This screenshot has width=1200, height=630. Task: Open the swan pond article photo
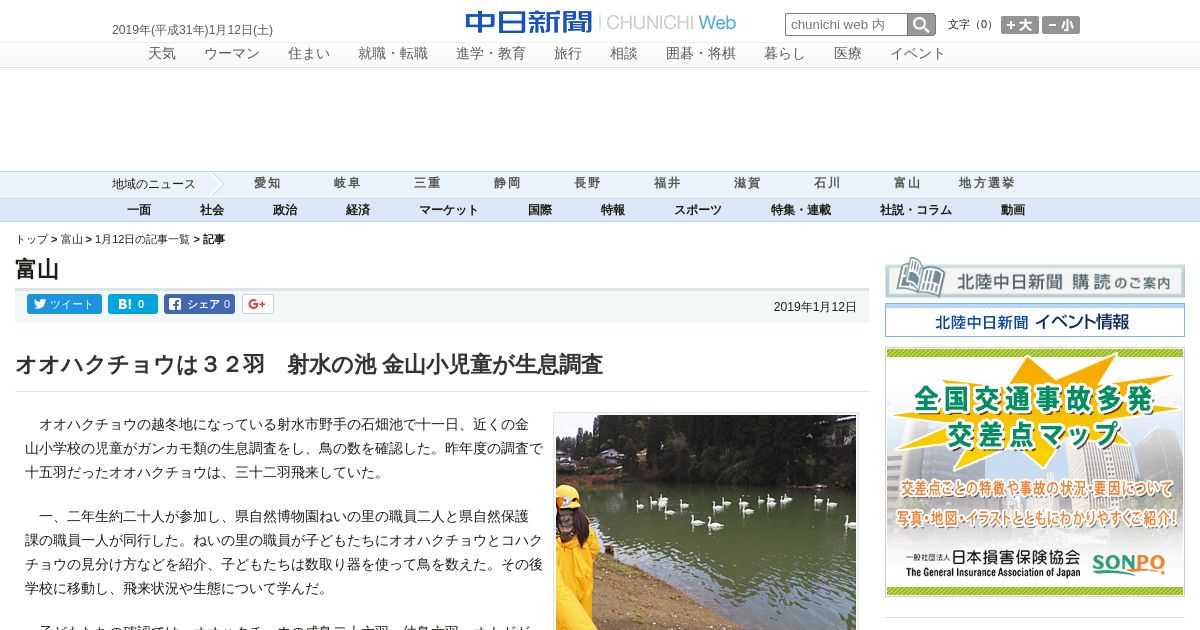pyautogui.click(x=706, y=522)
